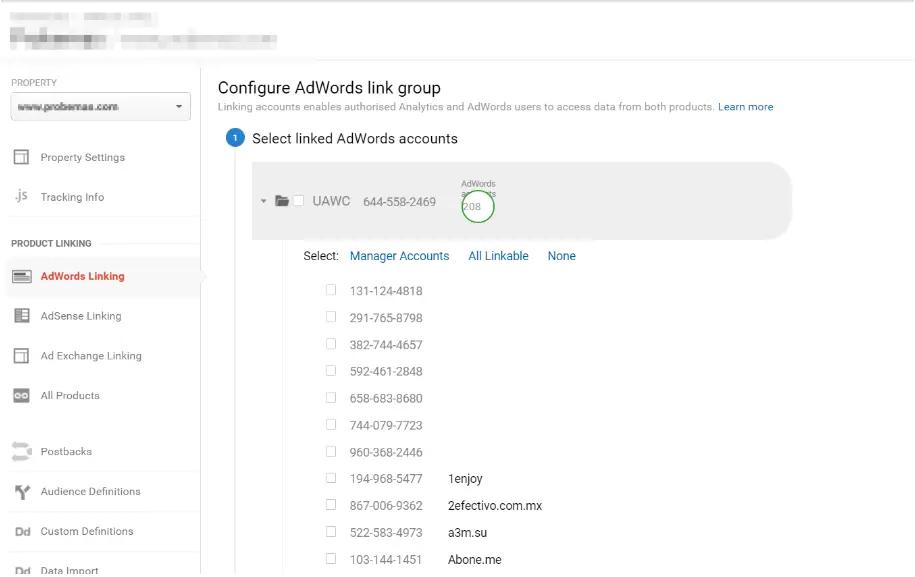
Task: Open All Products page
Action: pos(70,396)
